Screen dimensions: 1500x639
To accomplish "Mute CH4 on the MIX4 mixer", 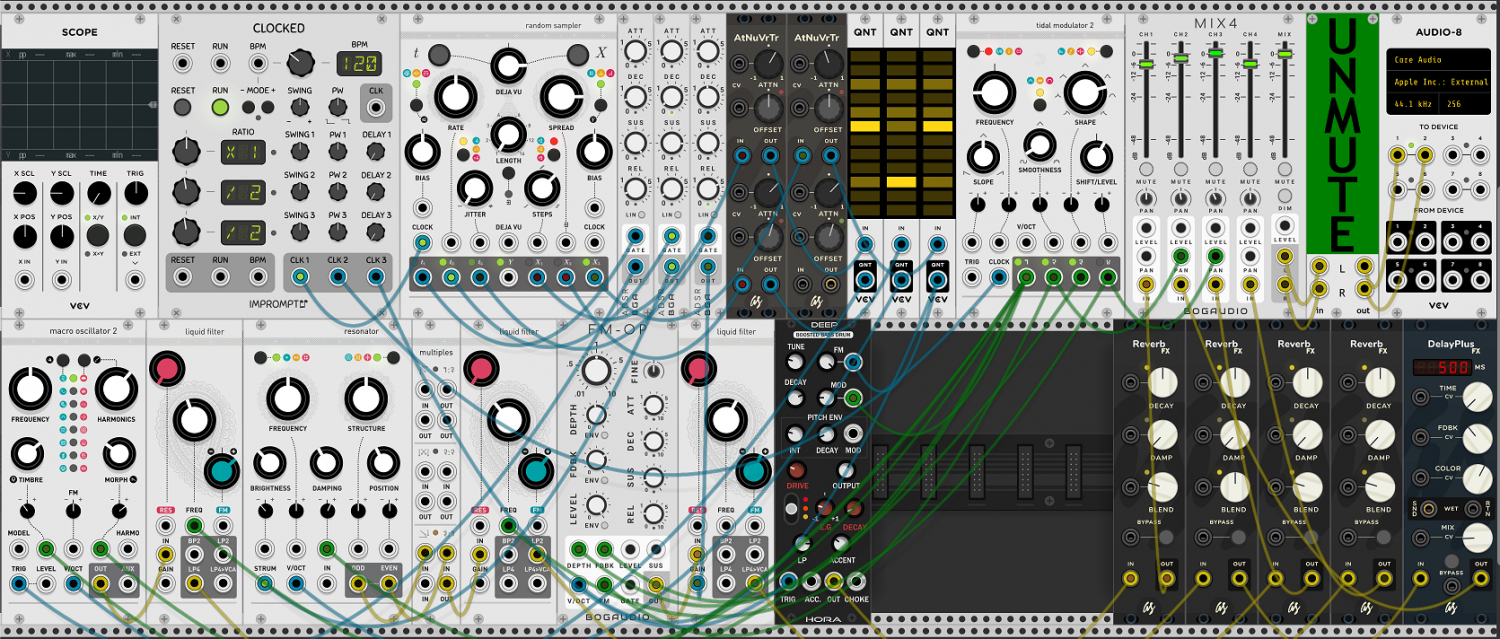I will click(1250, 169).
